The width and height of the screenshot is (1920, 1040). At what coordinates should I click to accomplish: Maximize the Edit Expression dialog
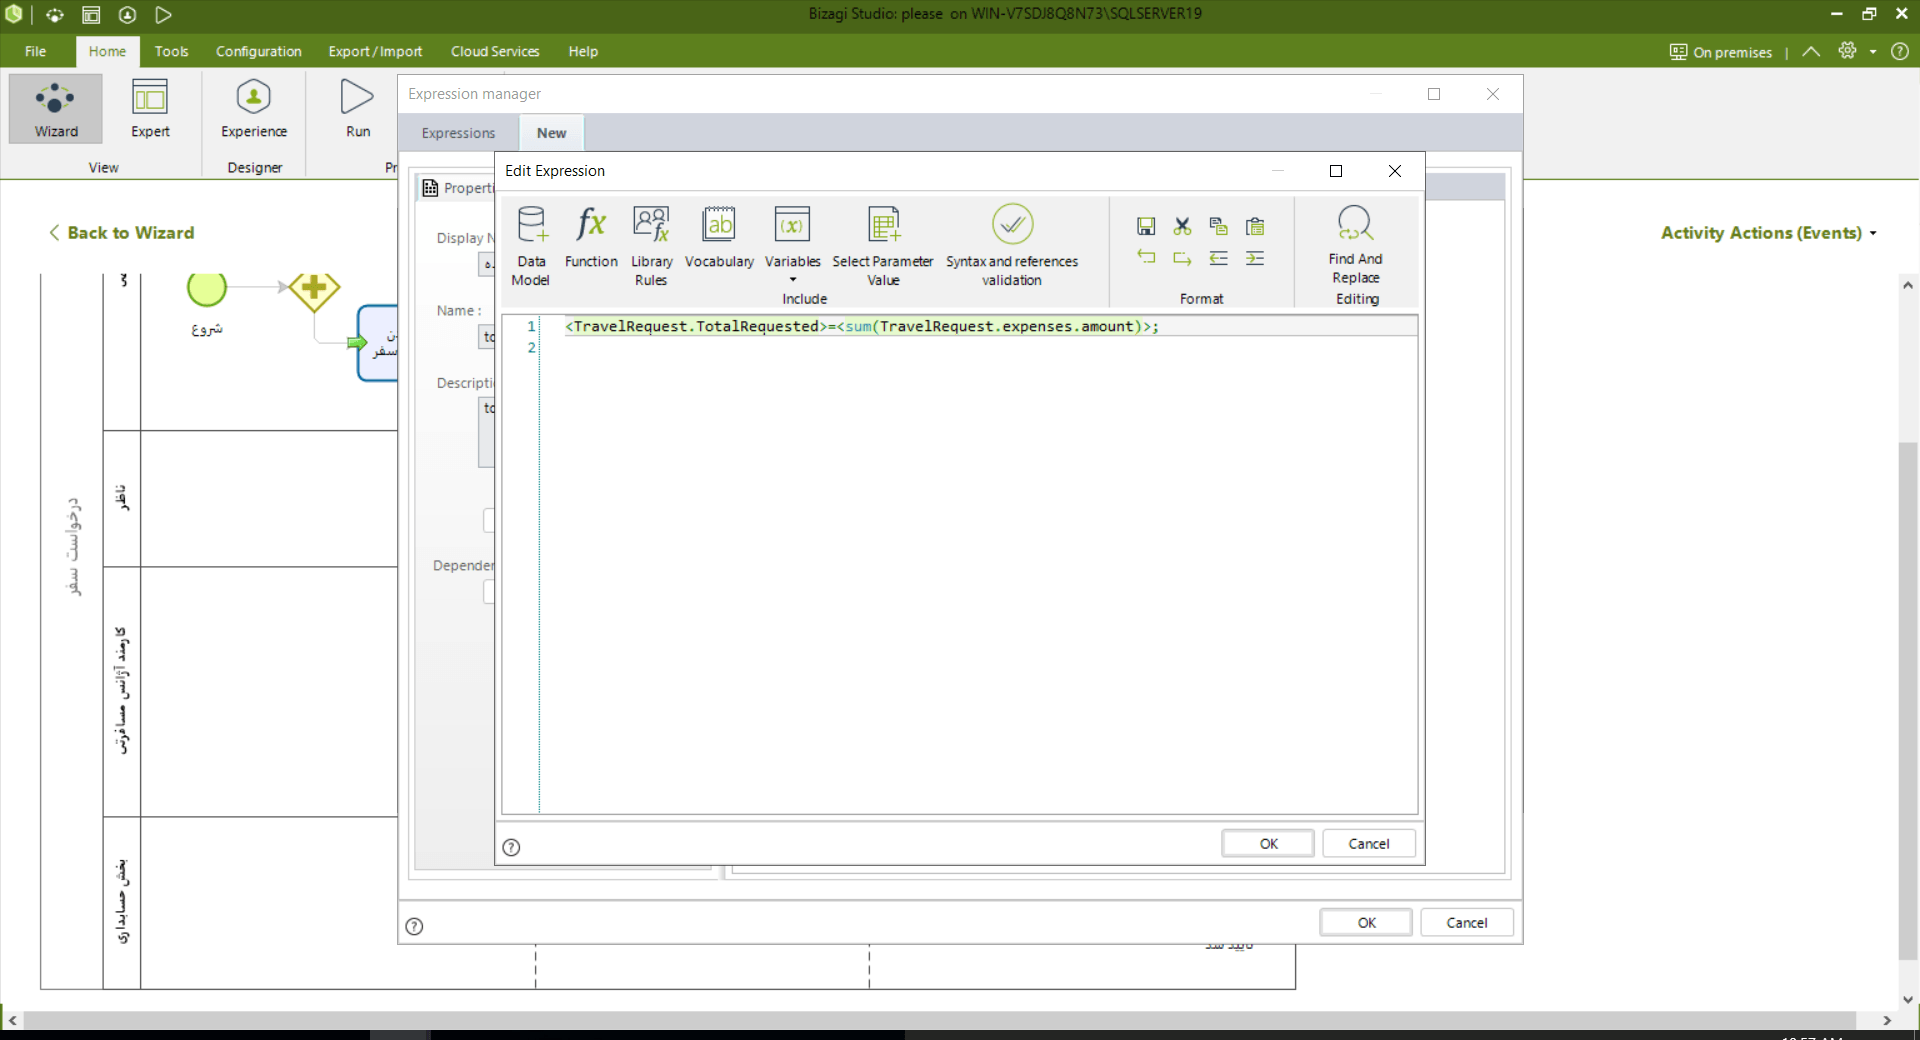coord(1335,171)
